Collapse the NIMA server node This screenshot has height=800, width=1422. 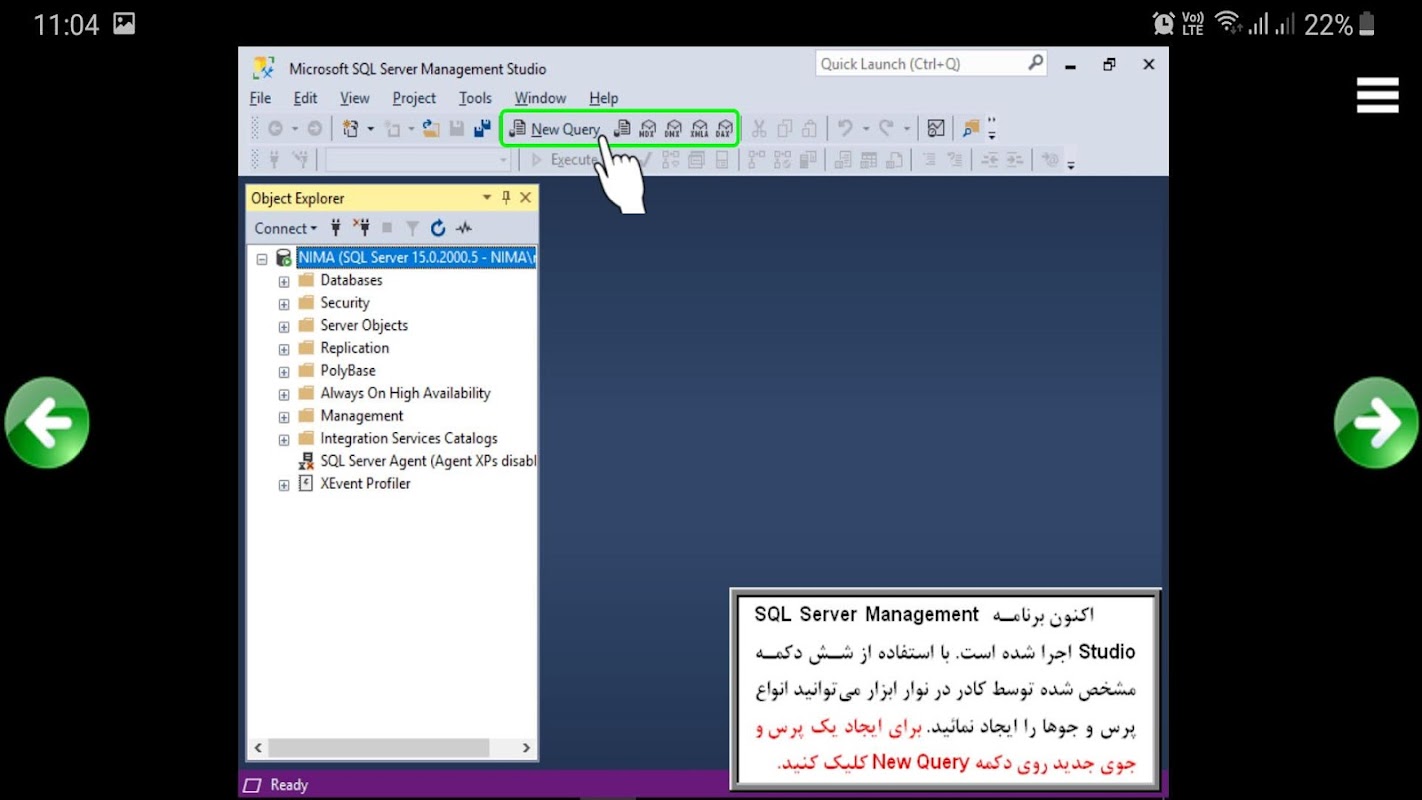262,259
